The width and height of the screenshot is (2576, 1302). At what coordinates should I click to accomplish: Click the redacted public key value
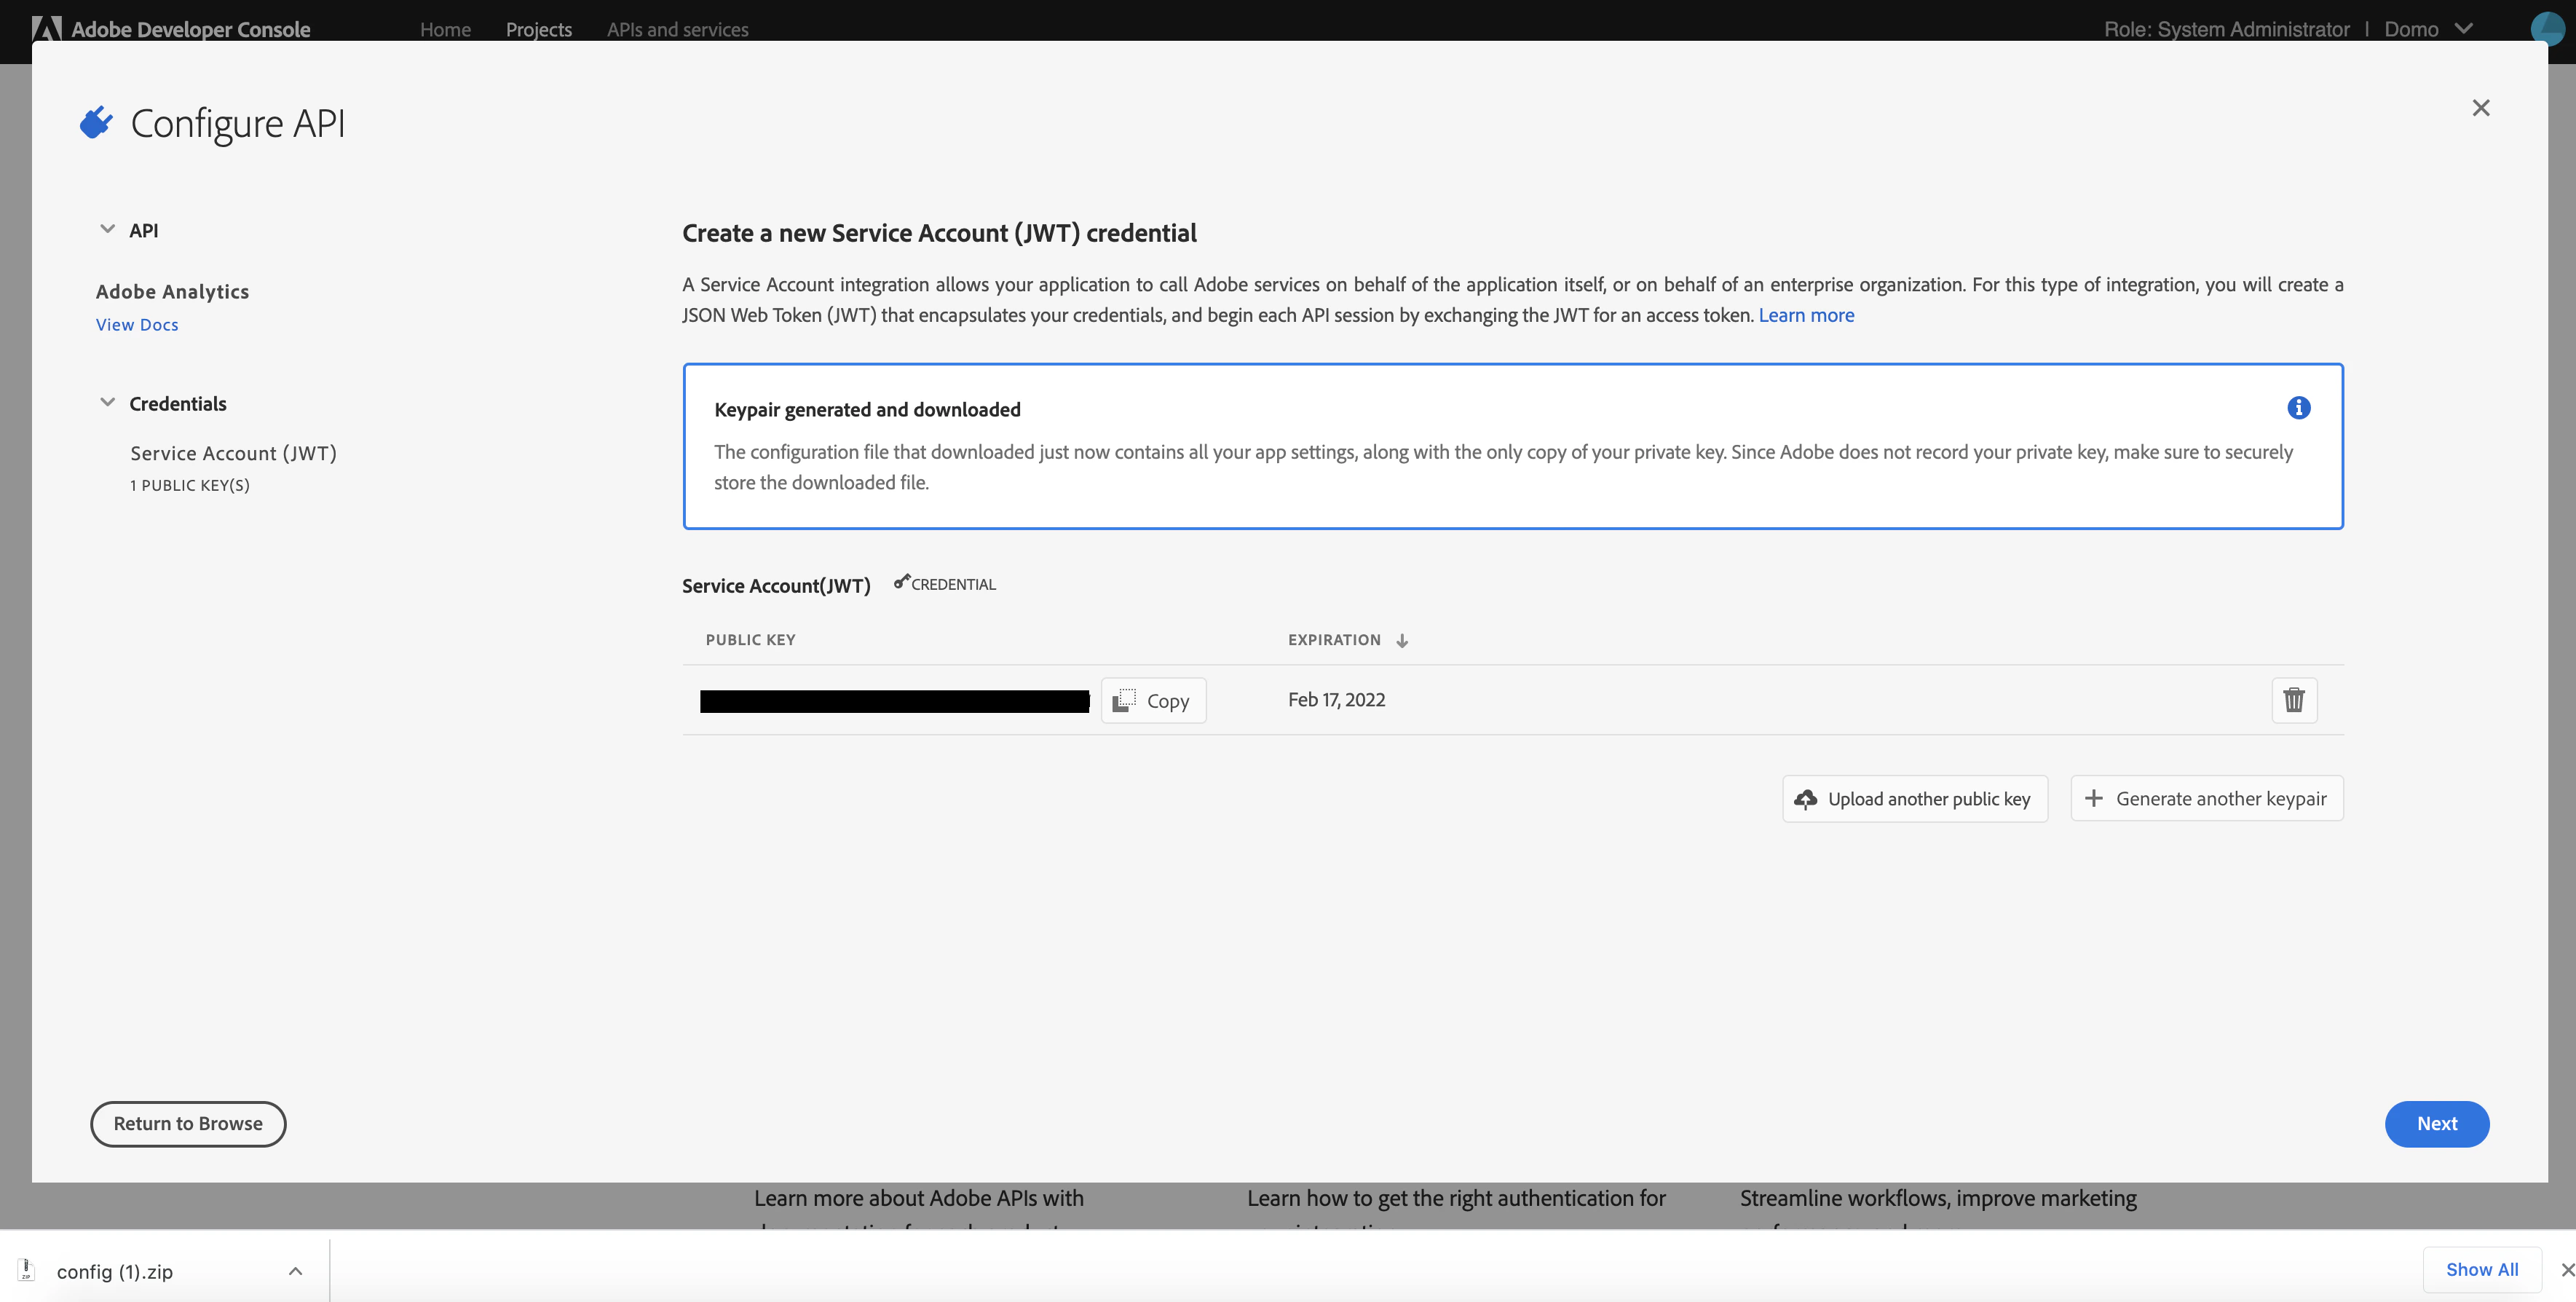(x=895, y=701)
